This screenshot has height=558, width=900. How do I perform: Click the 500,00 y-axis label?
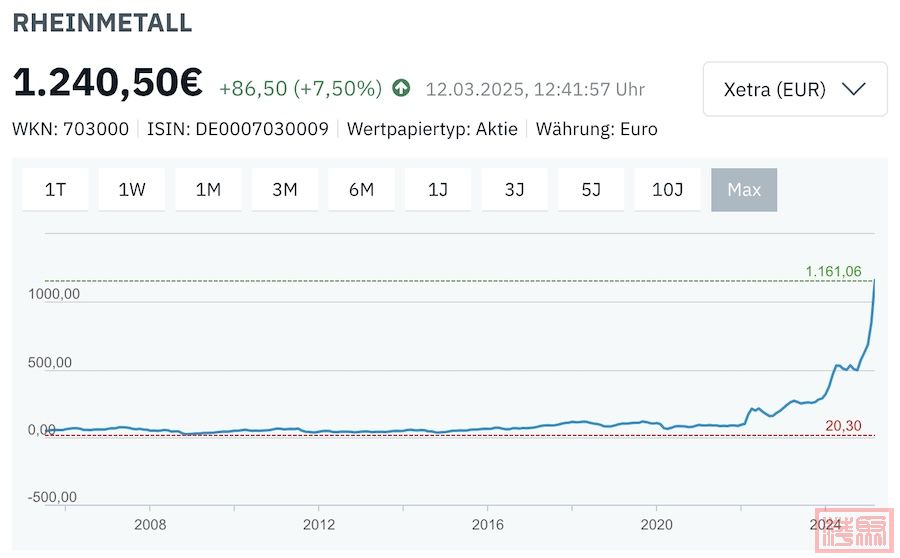pyautogui.click(x=50, y=363)
